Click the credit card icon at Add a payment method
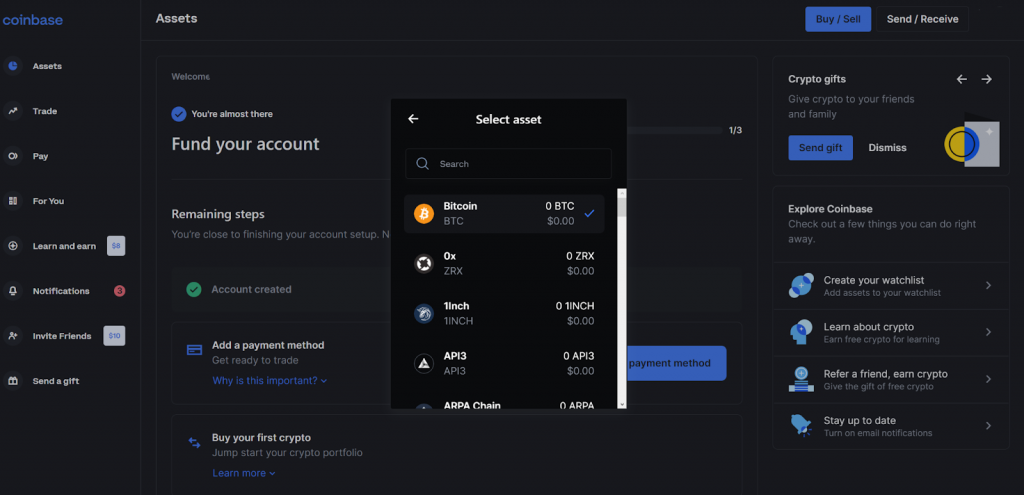 tap(194, 350)
